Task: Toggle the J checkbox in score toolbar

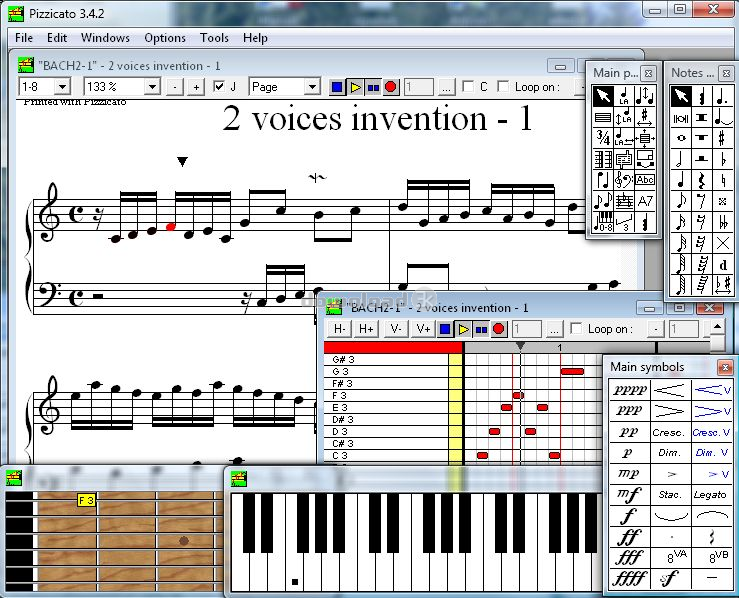Action: (x=219, y=86)
